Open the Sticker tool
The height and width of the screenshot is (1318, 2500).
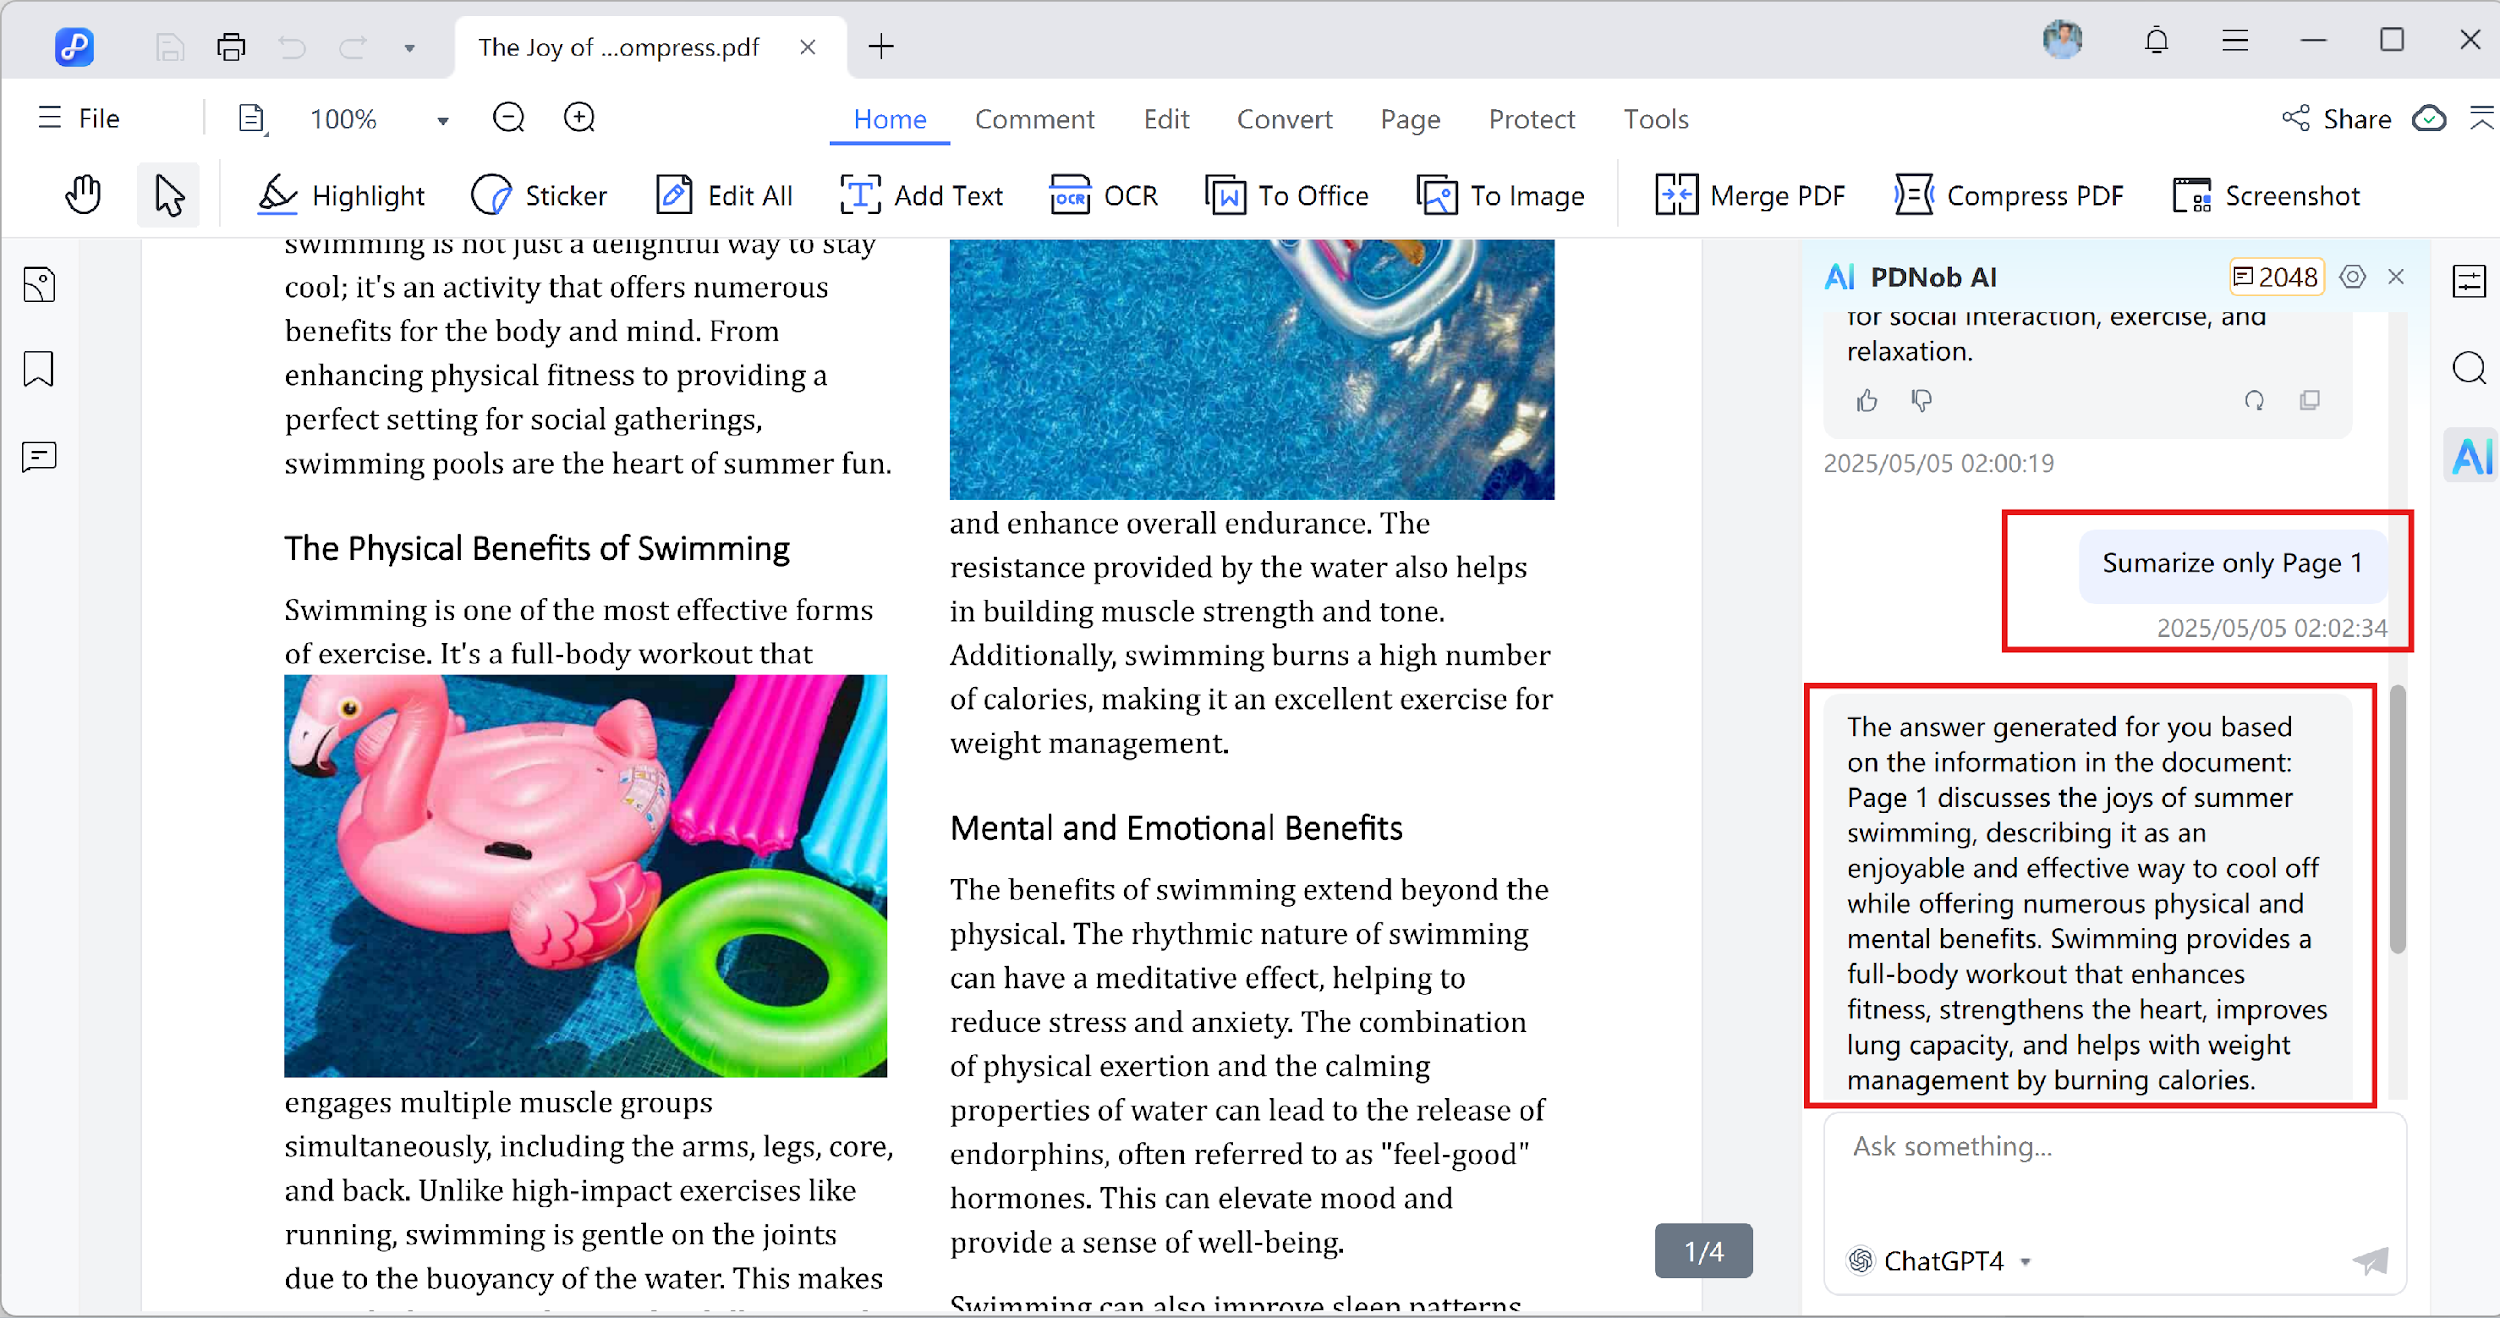click(539, 195)
